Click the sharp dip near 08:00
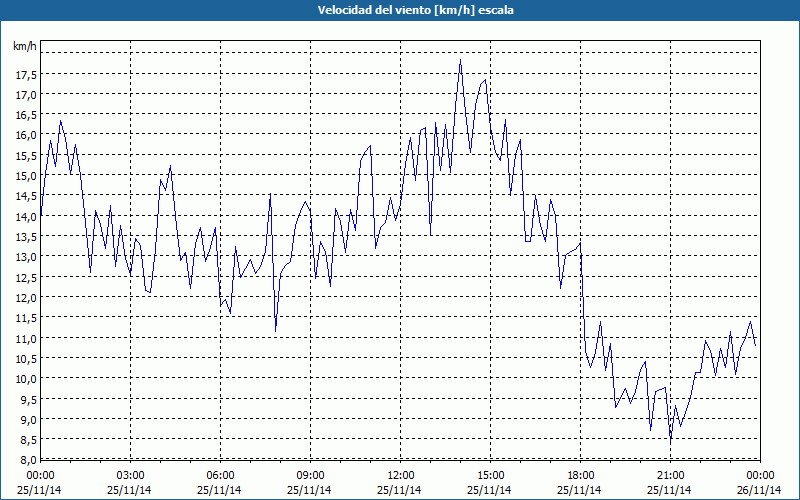 pos(276,331)
